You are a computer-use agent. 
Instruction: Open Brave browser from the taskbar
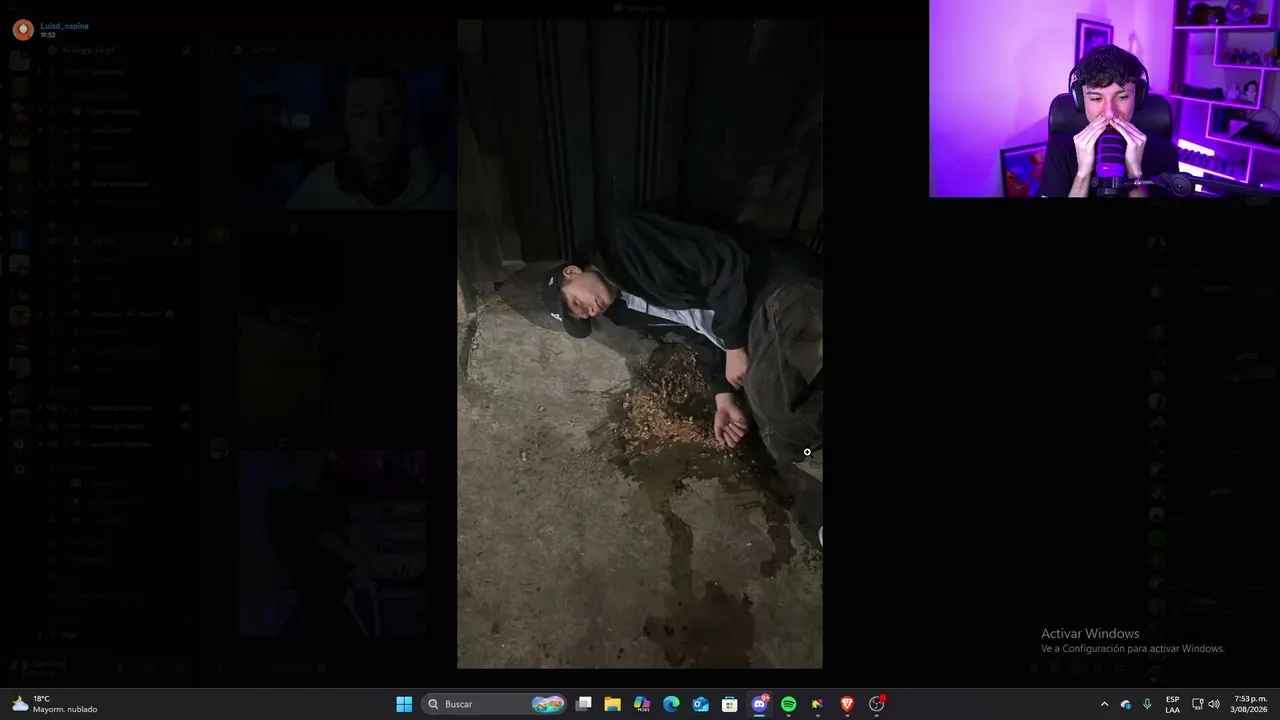(x=847, y=704)
